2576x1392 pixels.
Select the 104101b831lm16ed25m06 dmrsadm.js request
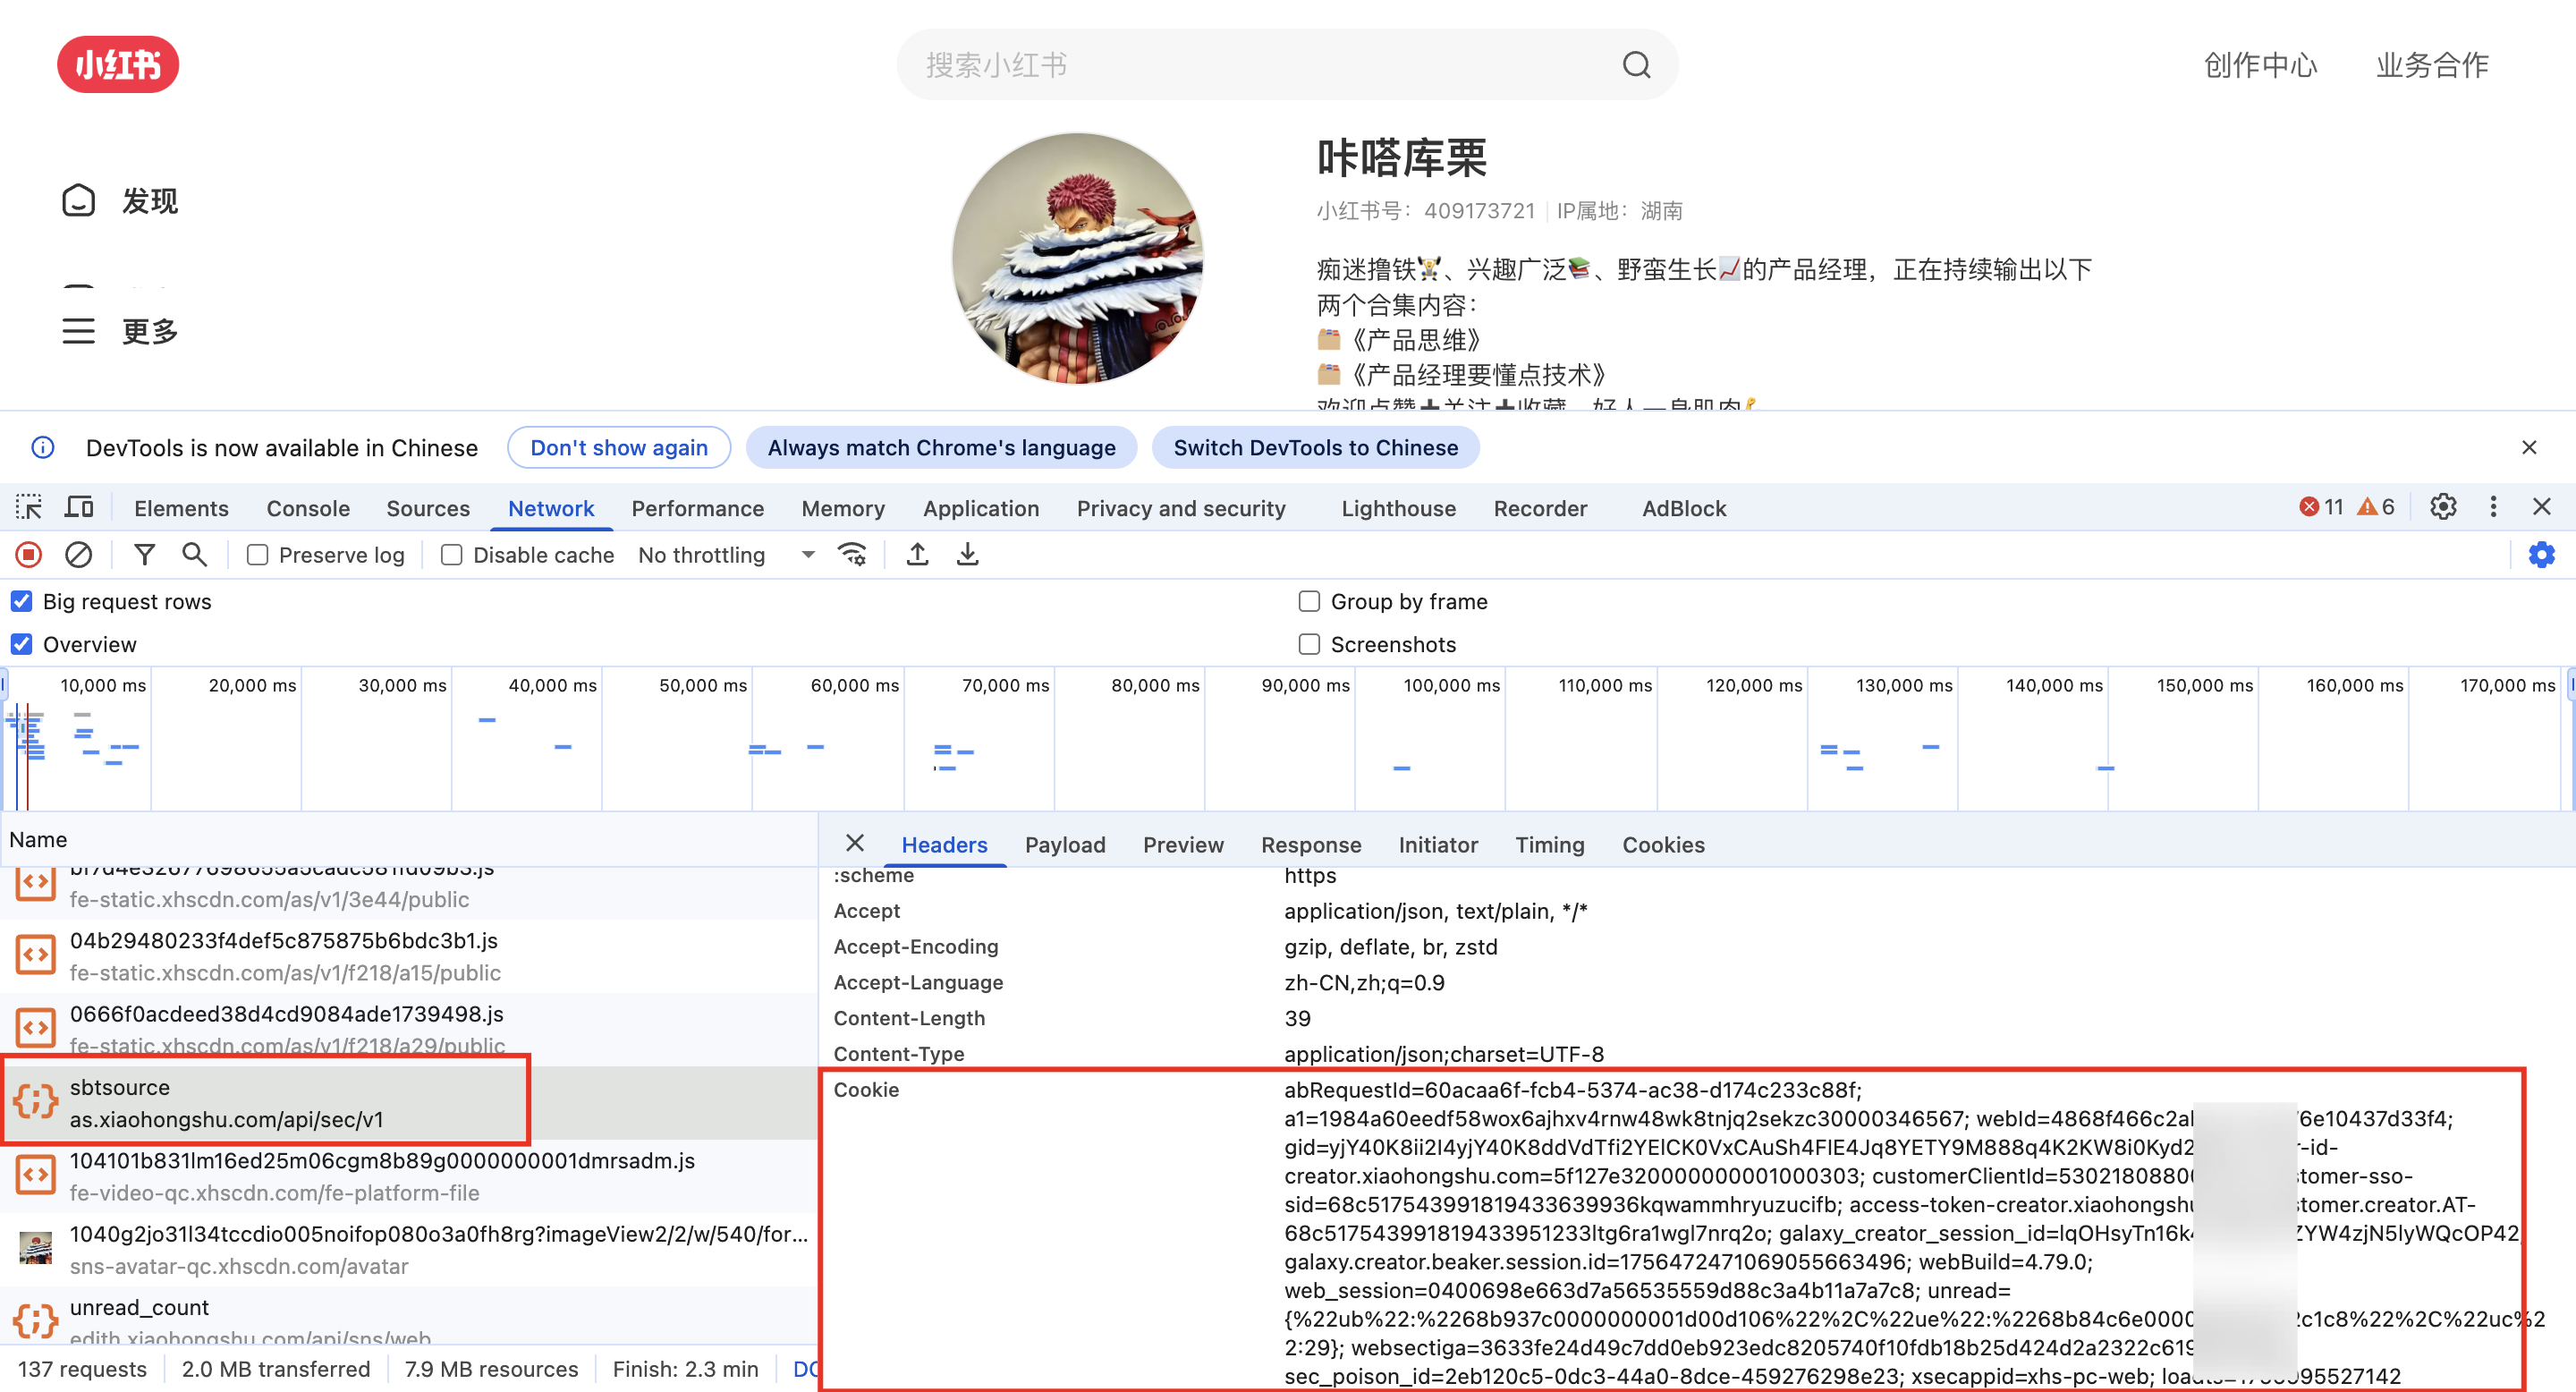click(409, 1176)
